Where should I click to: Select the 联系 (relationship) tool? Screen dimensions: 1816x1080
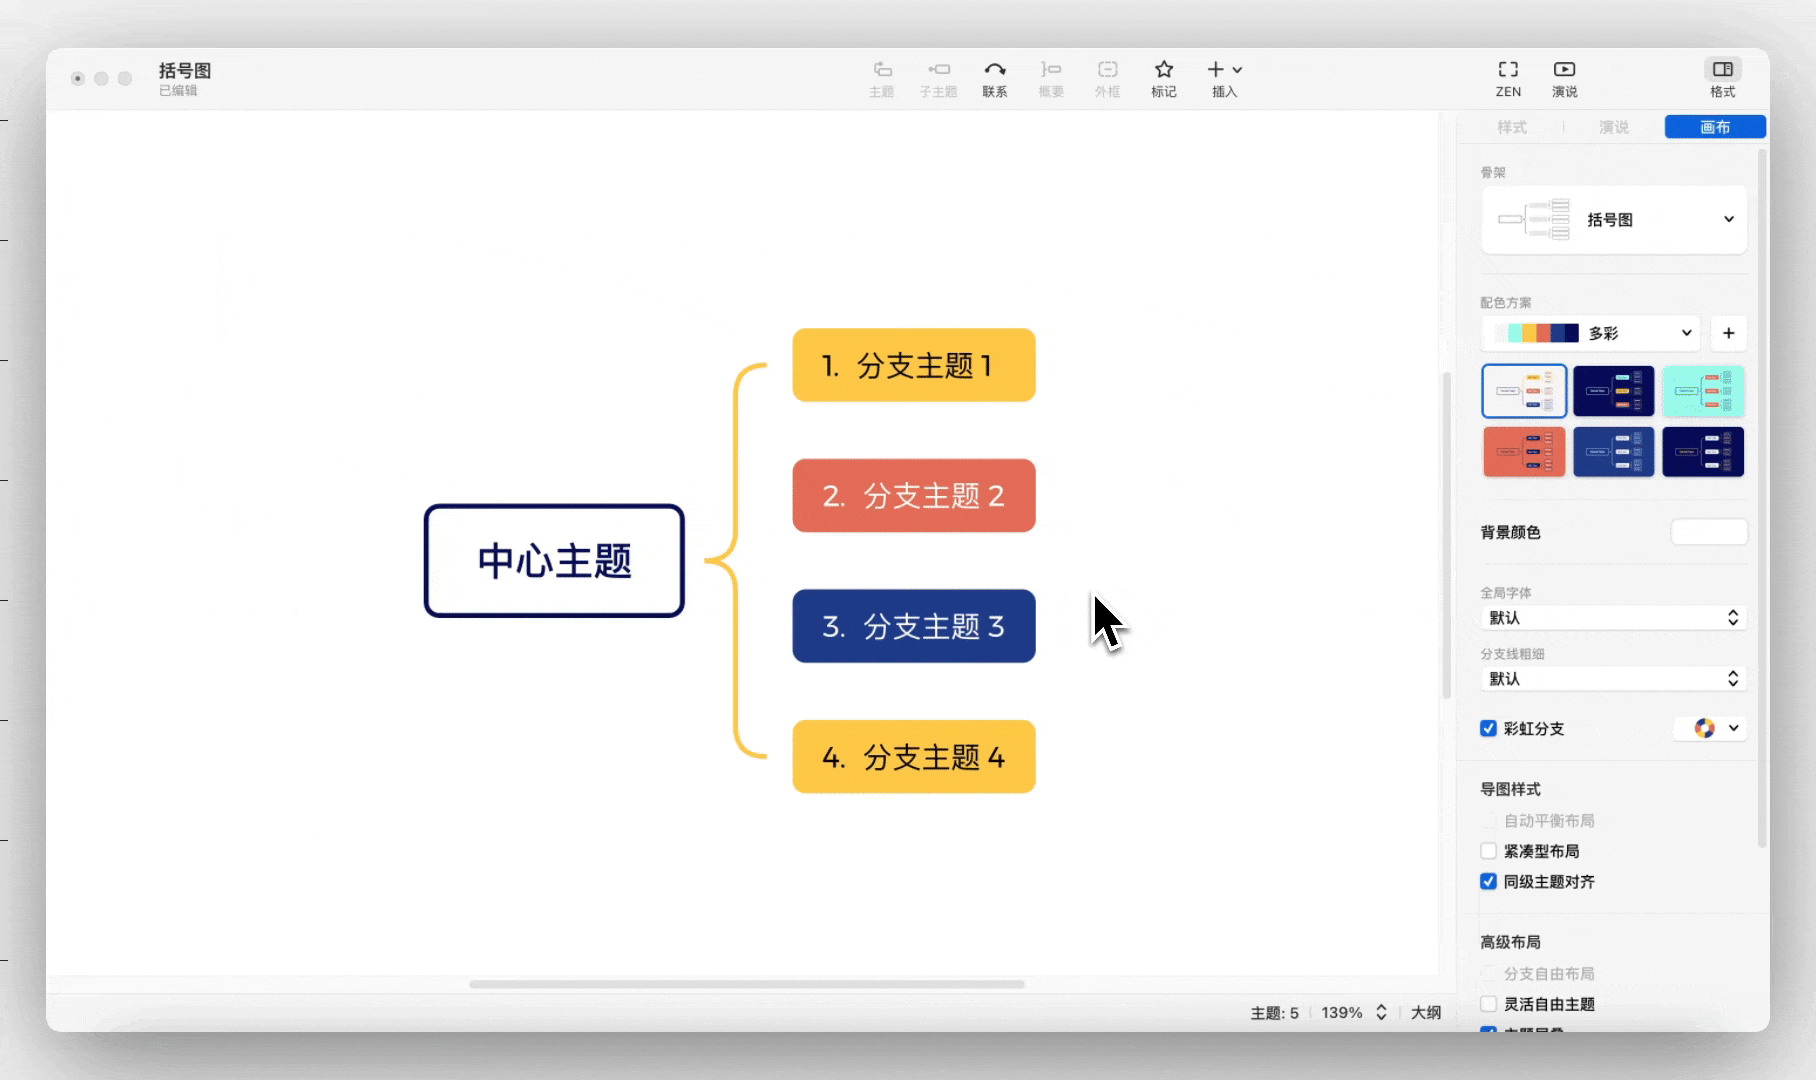click(x=995, y=78)
